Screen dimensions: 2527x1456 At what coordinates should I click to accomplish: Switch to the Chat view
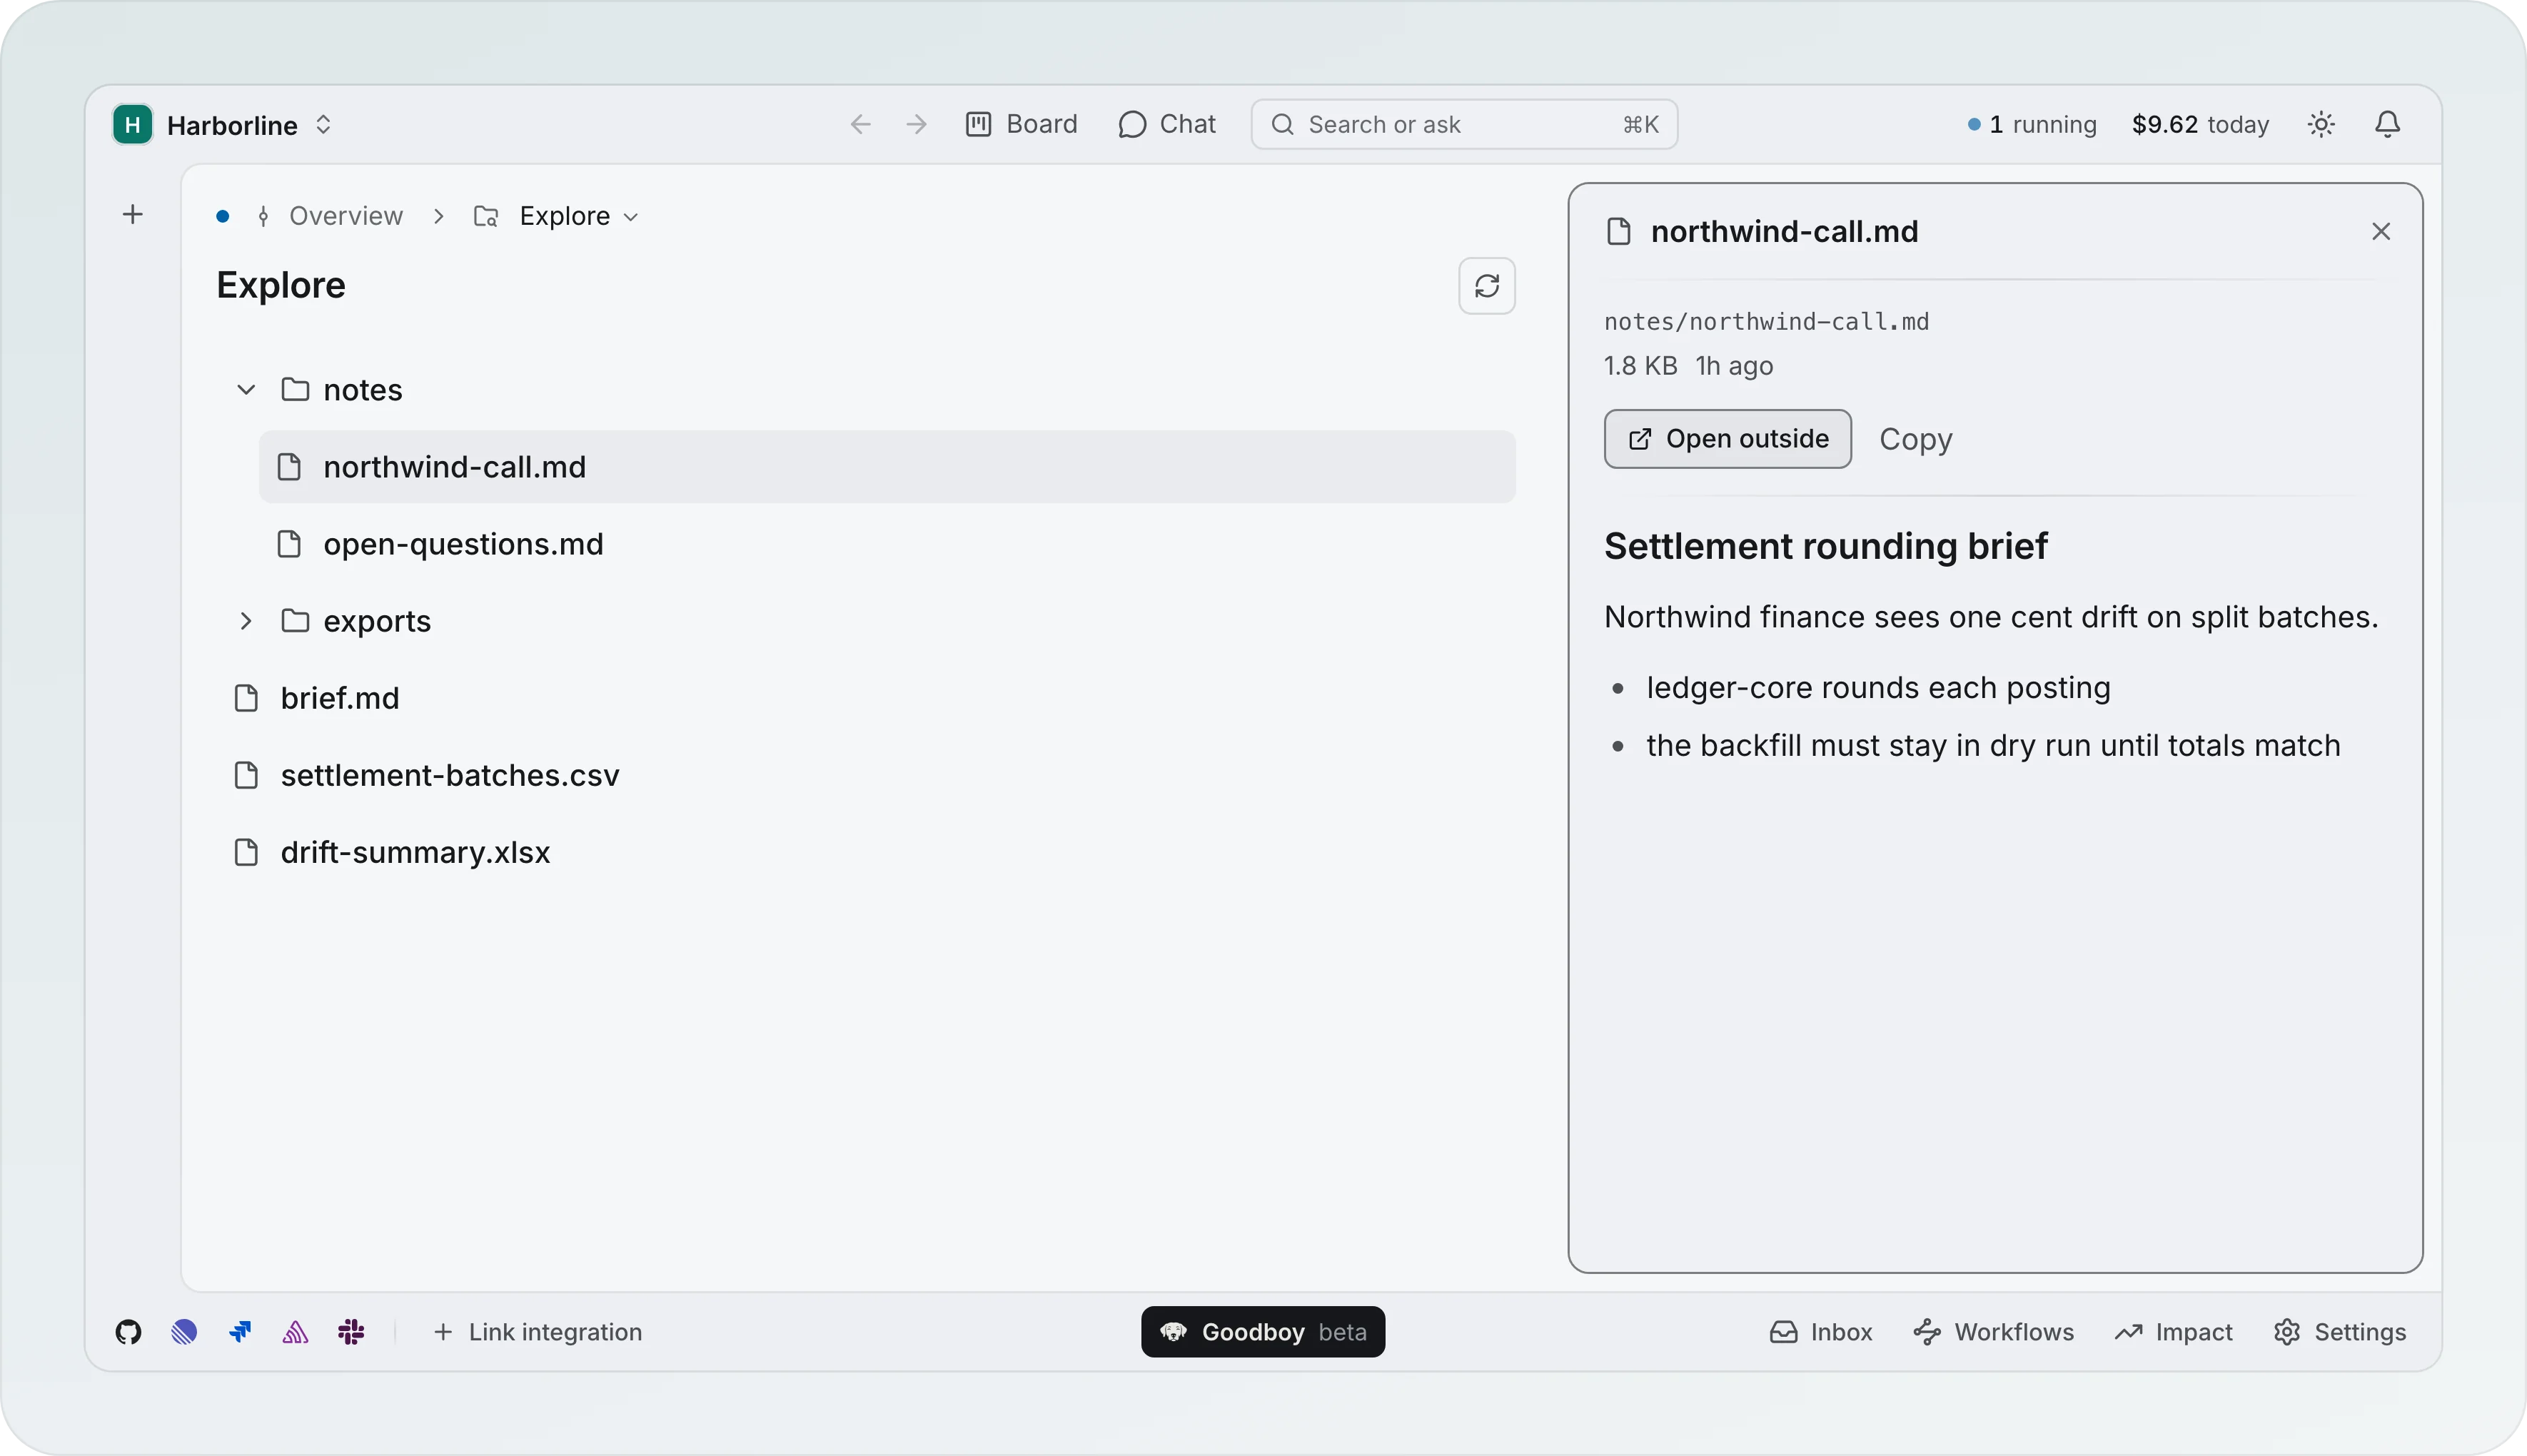tap(1167, 124)
